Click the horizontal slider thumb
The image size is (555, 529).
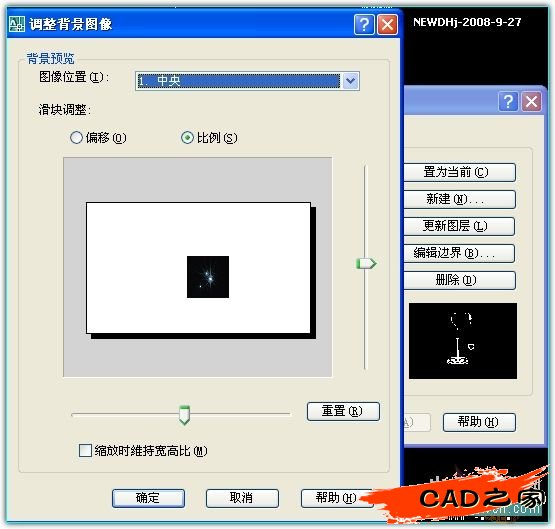[184, 415]
